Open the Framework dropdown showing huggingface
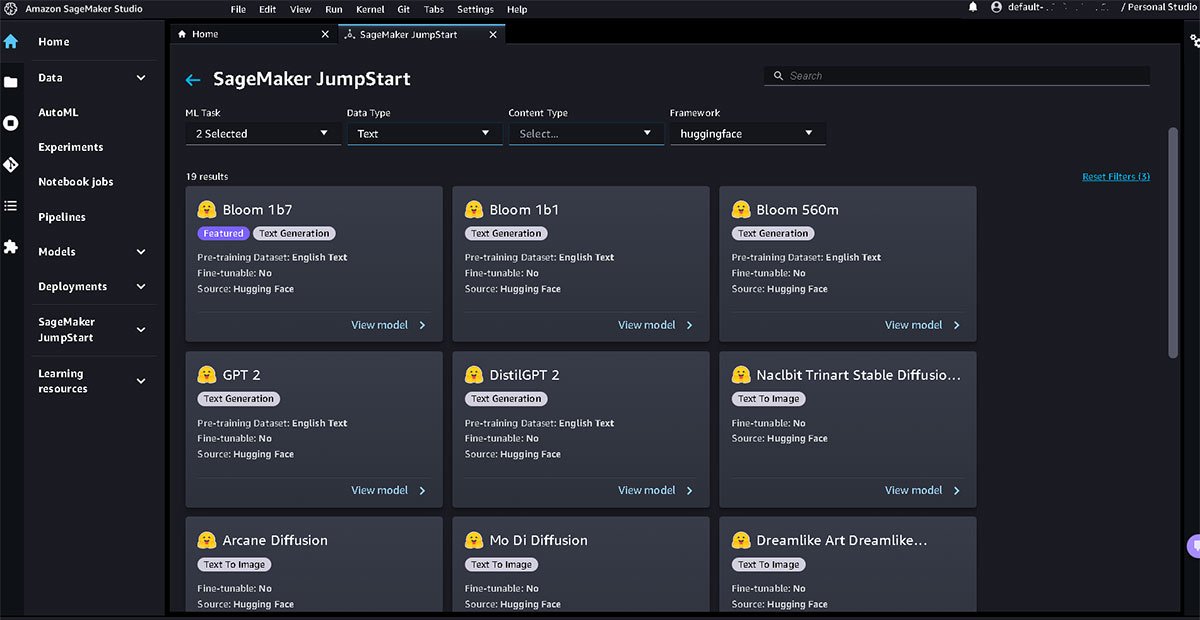1200x620 pixels. click(747, 133)
